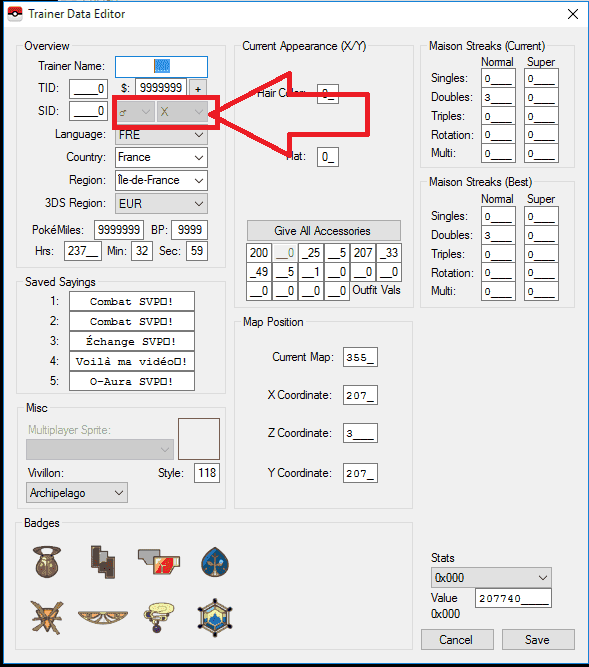This screenshot has width=589, height=667.
Task: Click the Save button
Action: (538, 639)
